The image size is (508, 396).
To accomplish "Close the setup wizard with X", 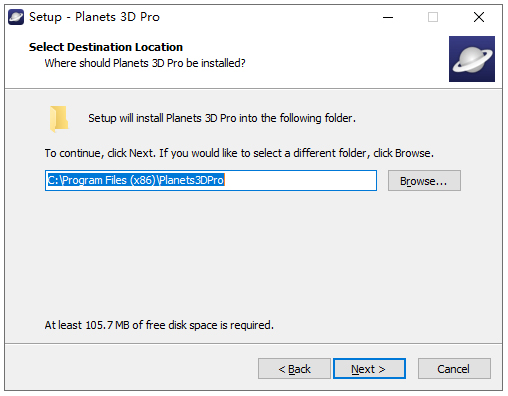I will point(479,17).
